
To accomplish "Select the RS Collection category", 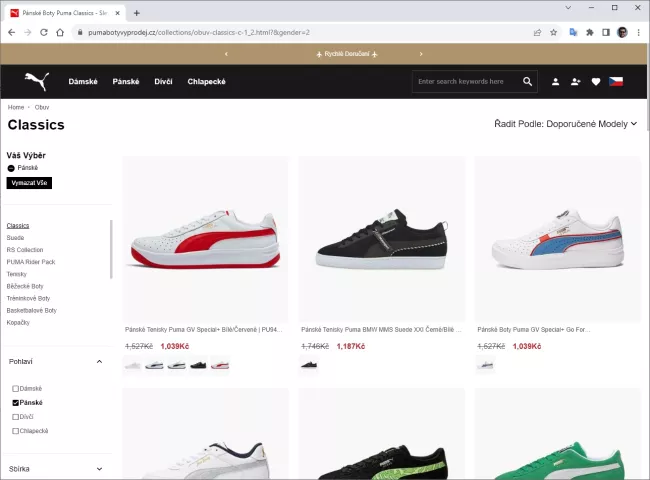I will [x=25, y=250].
